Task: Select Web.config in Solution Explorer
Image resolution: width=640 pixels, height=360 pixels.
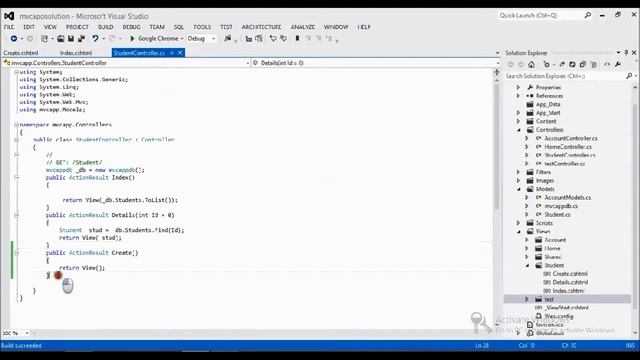Action: click(559, 316)
